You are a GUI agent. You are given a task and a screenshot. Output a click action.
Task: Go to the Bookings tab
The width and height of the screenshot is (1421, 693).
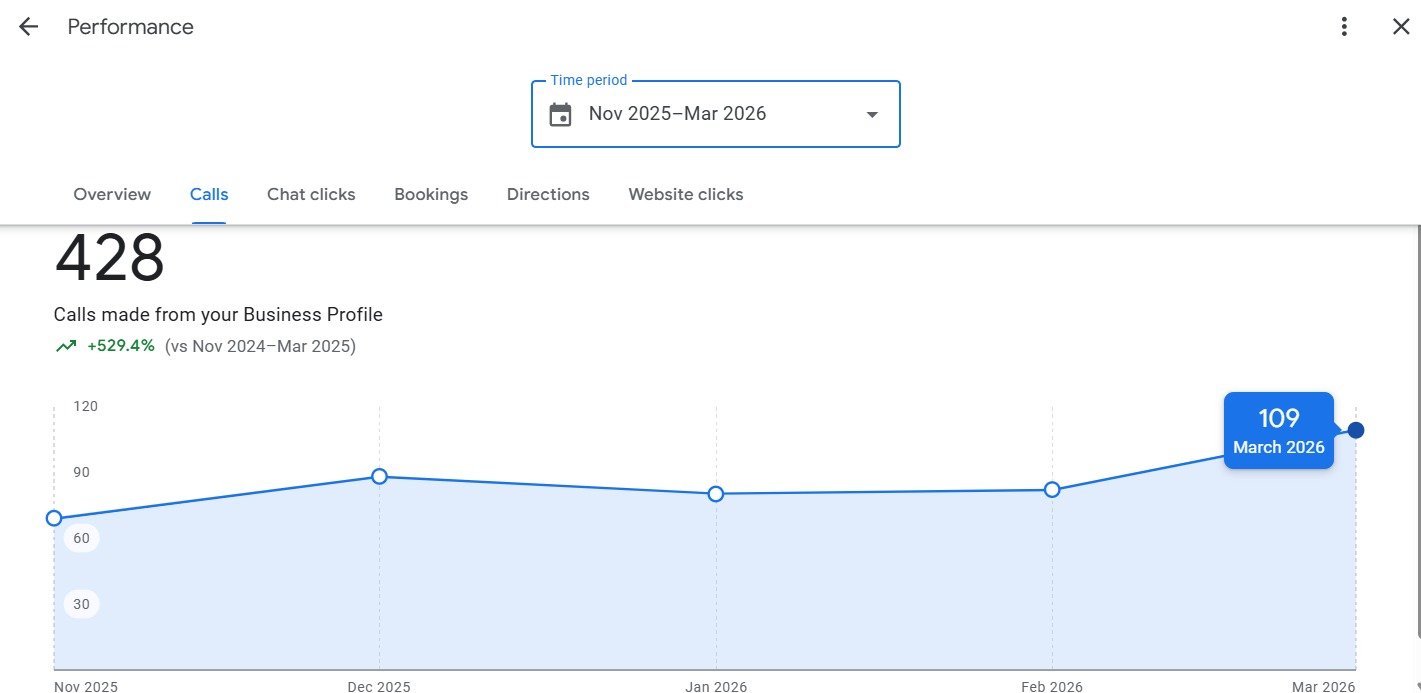431,194
